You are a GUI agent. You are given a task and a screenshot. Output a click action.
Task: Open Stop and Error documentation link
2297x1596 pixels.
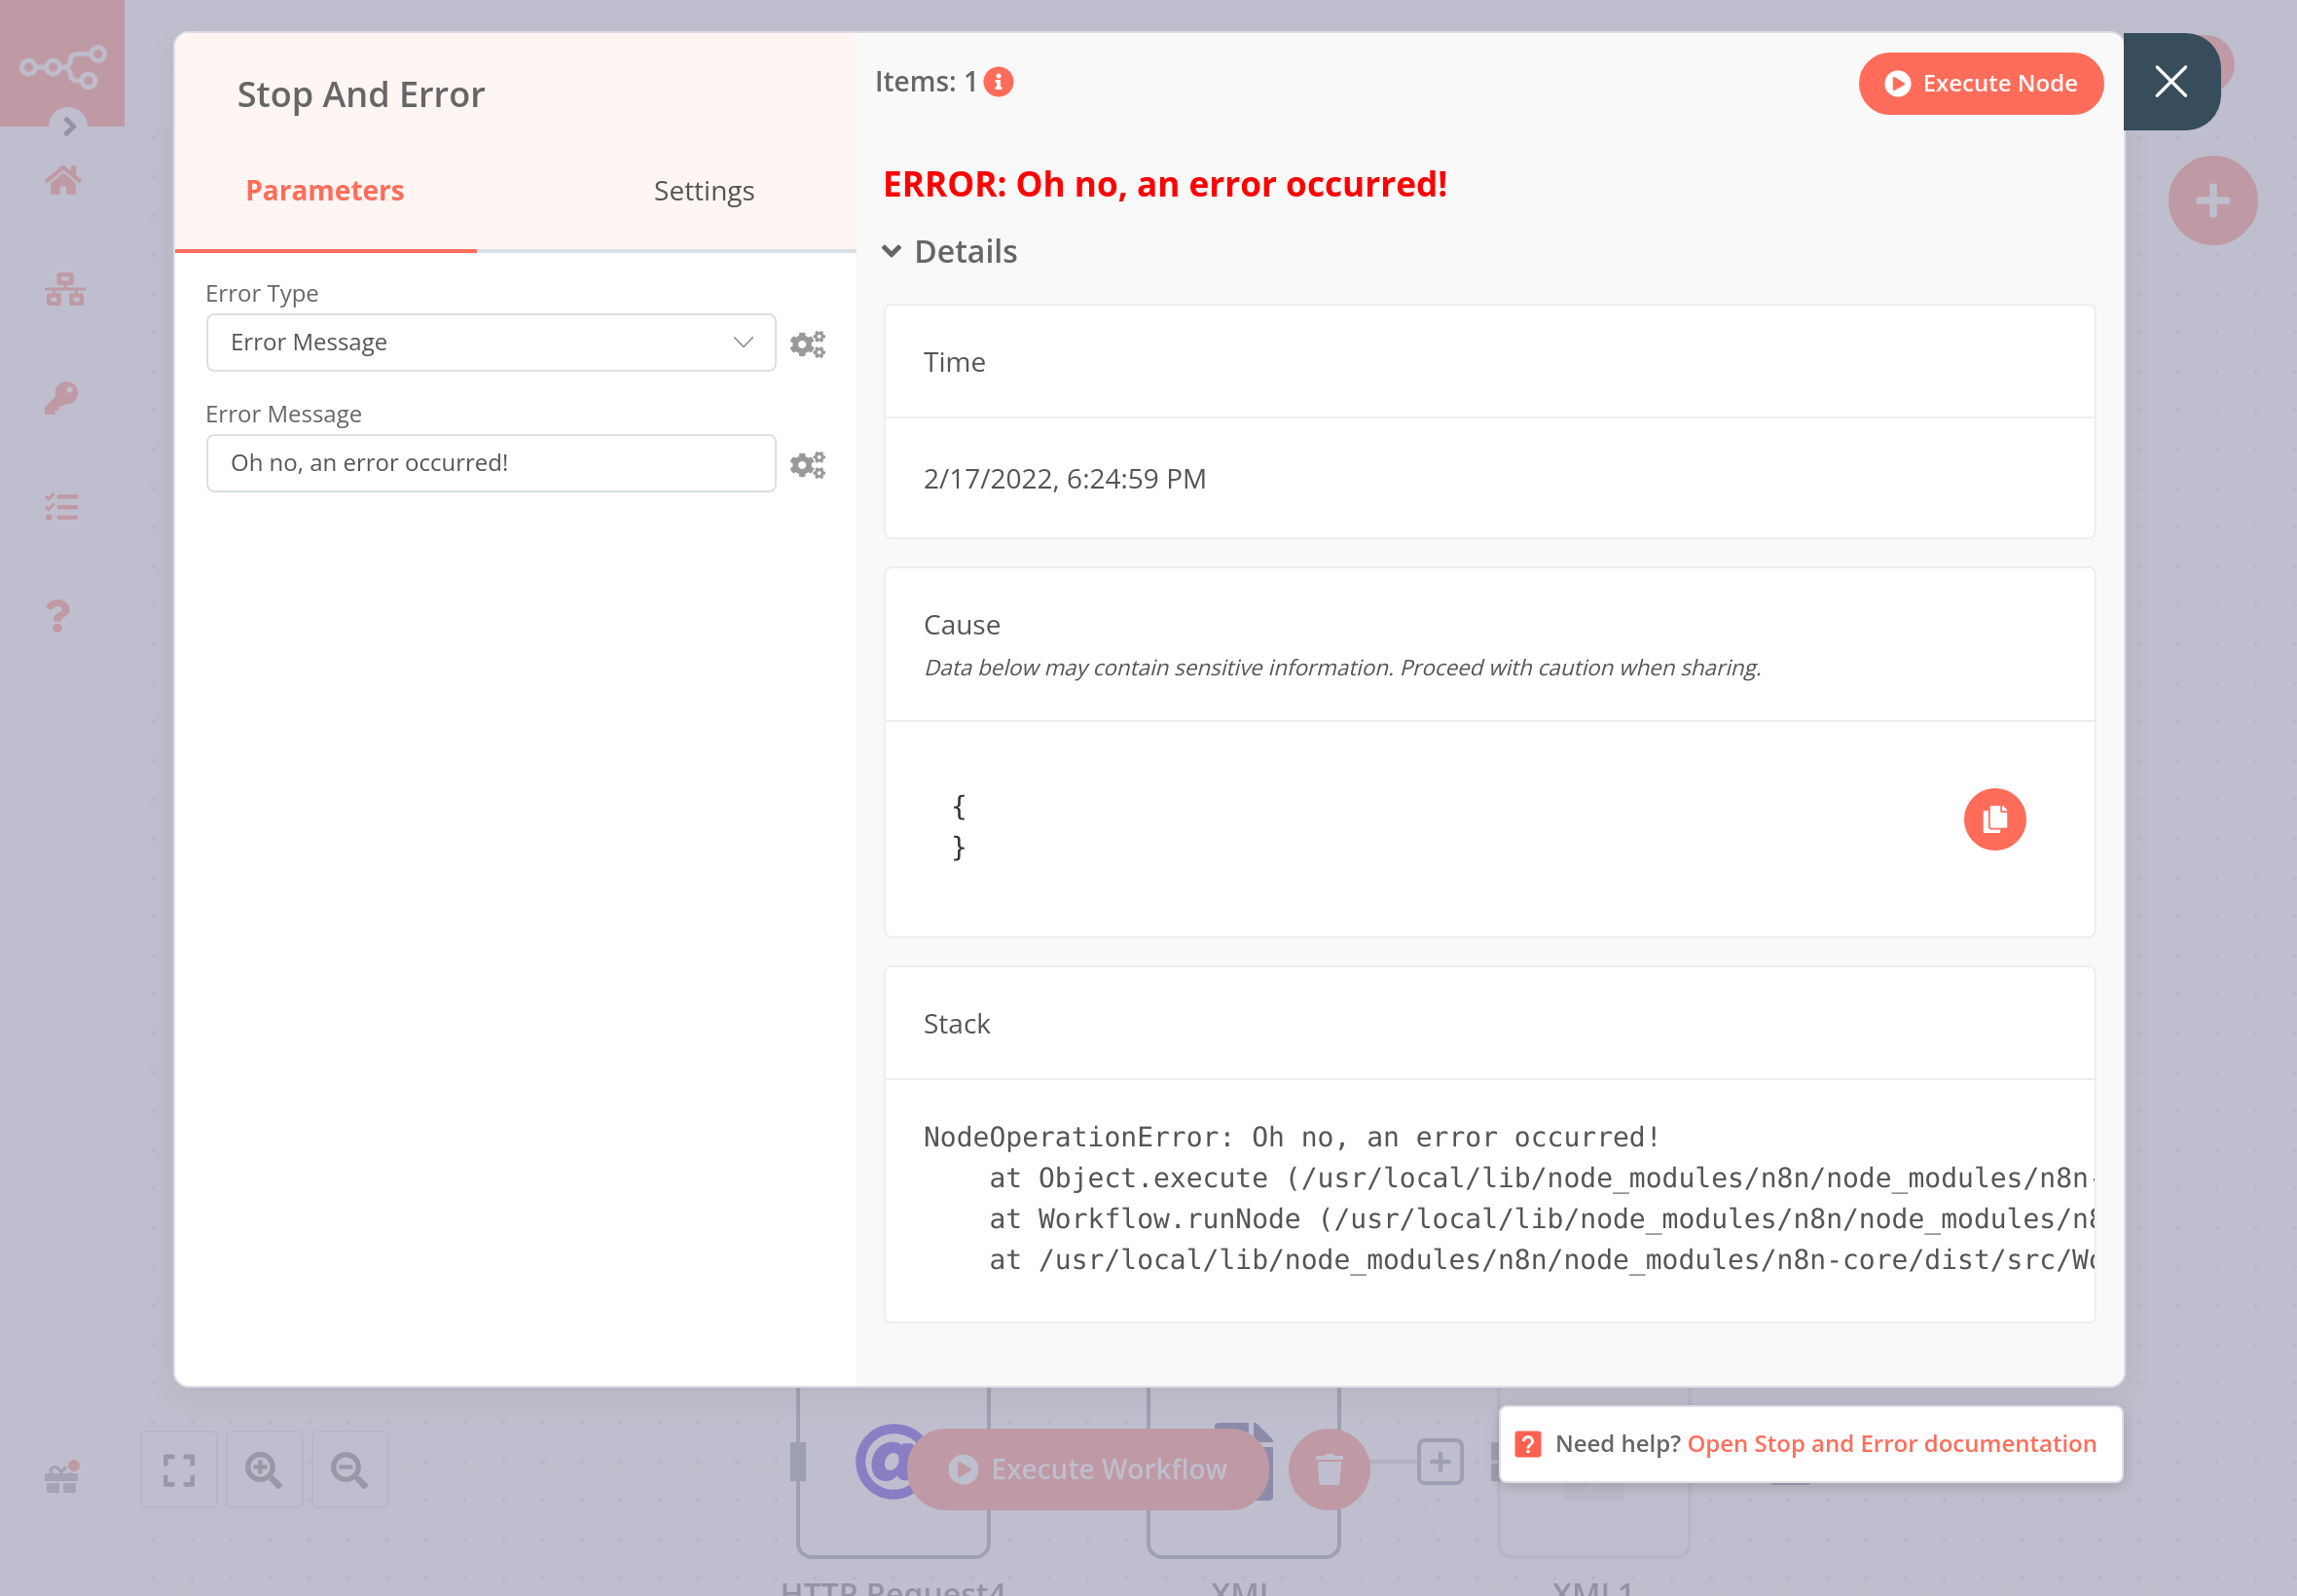pyautogui.click(x=1890, y=1443)
